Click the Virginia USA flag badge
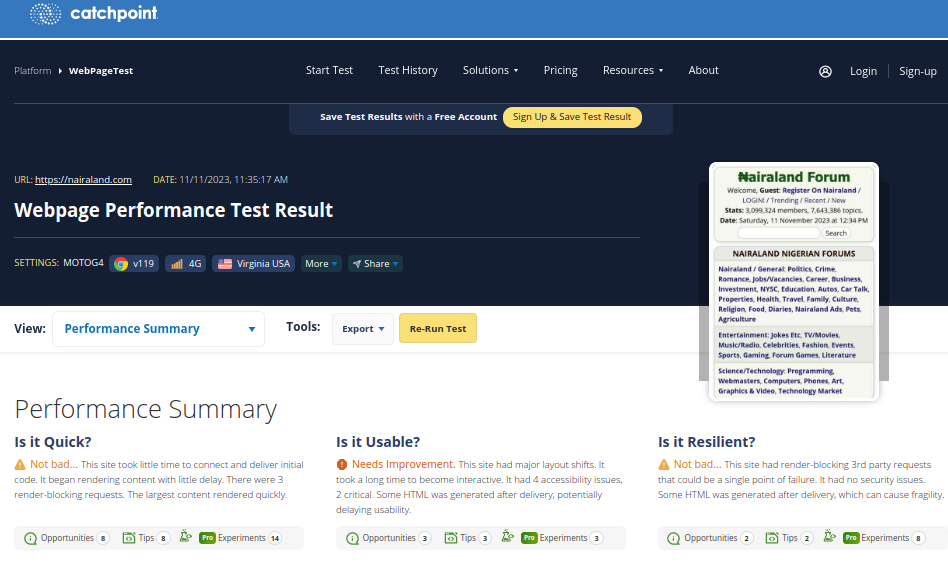This screenshot has width=948, height=568. tap(254, 264)
